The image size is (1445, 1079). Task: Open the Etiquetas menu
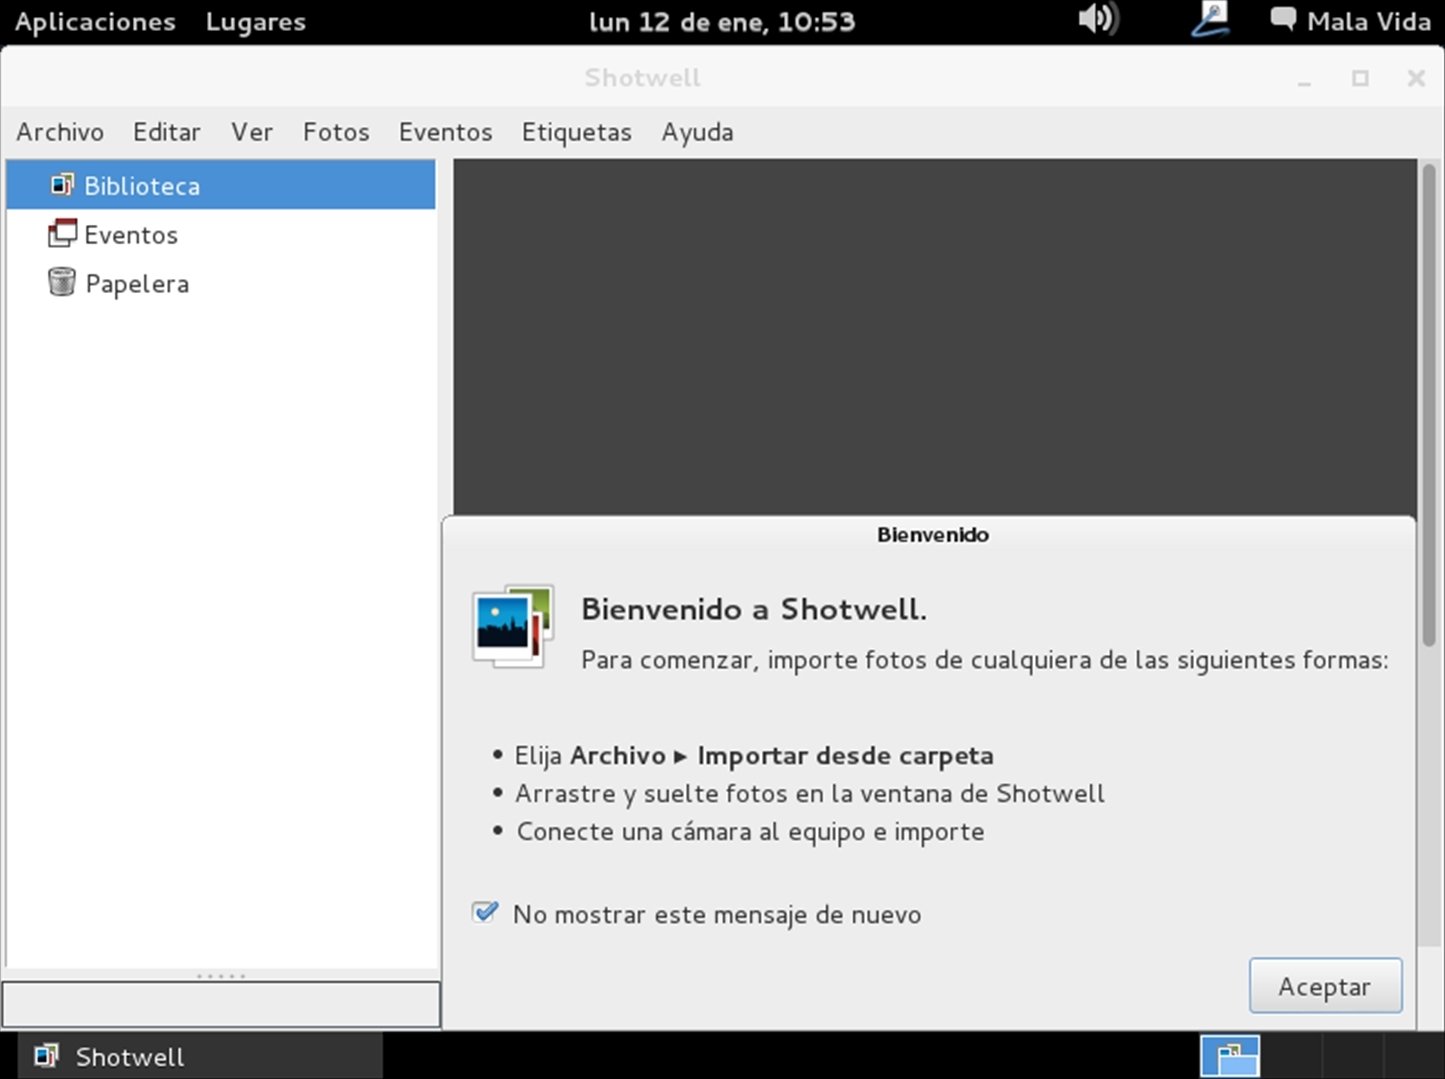[x=577, y=132]
